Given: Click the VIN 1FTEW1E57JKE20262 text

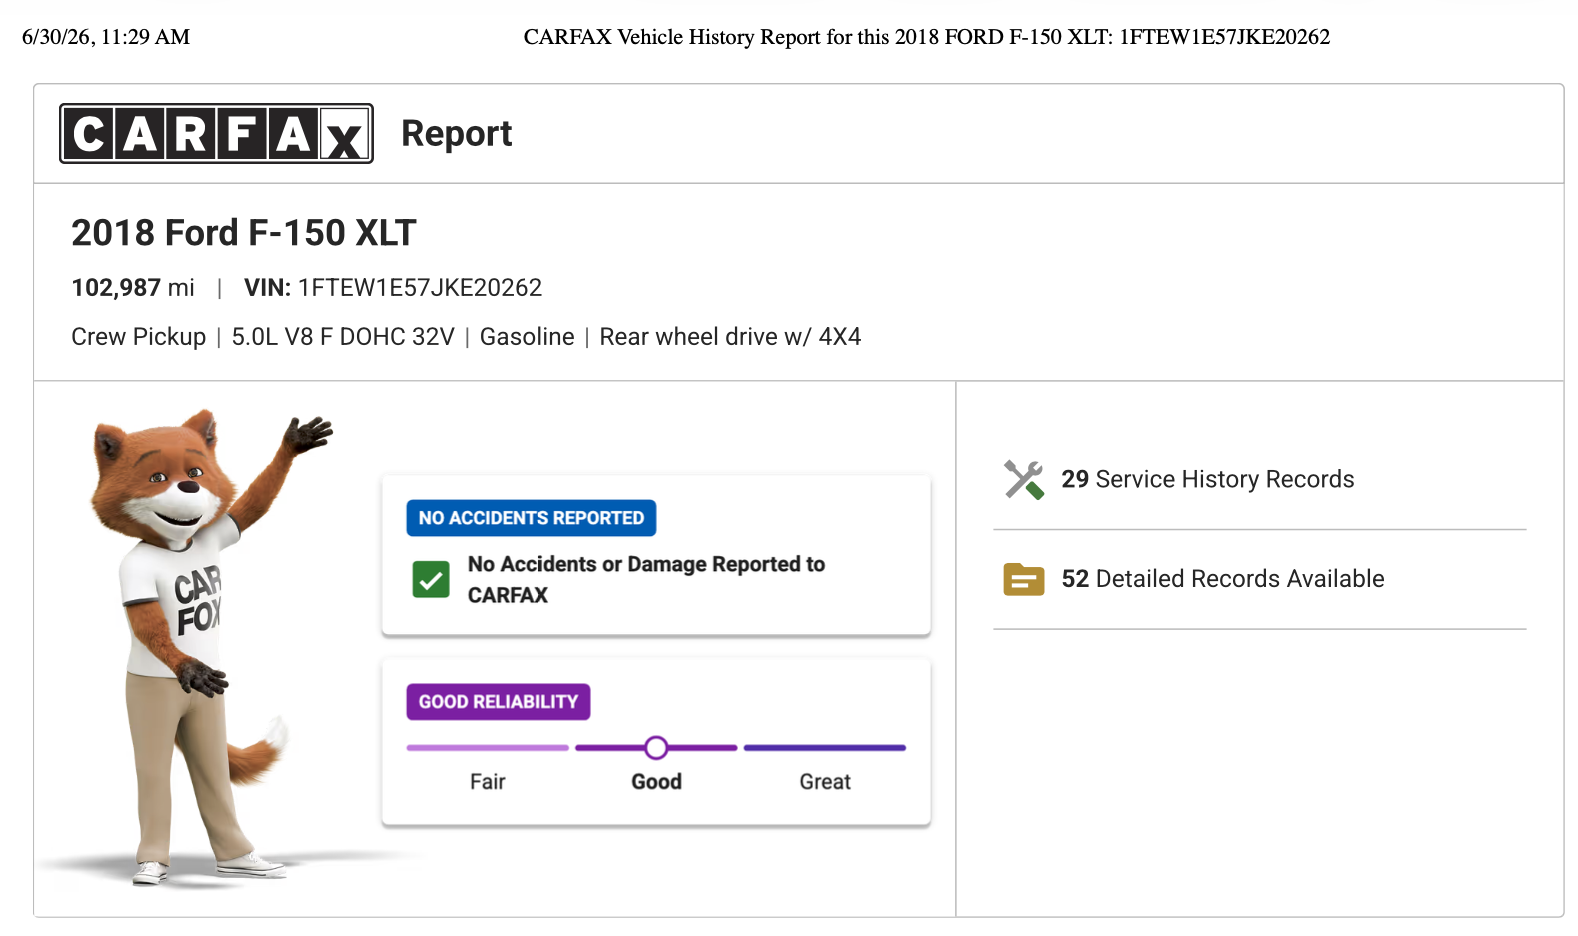Looking at the screenshot, I should pyautogui.click(x=393, y=288).
